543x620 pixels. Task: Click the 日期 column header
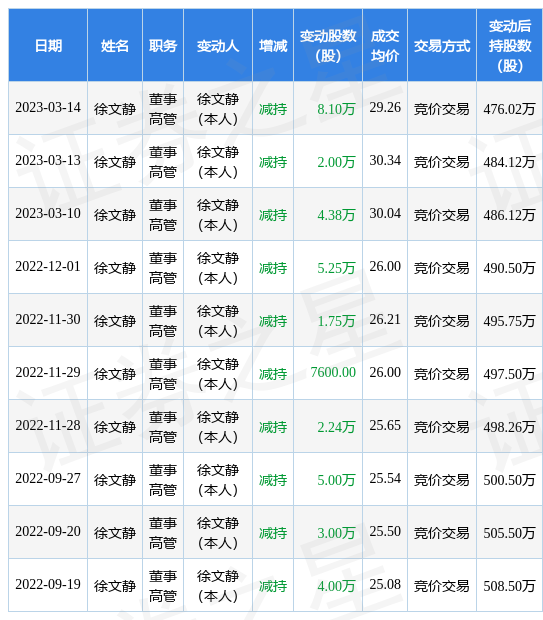(48, 46)
